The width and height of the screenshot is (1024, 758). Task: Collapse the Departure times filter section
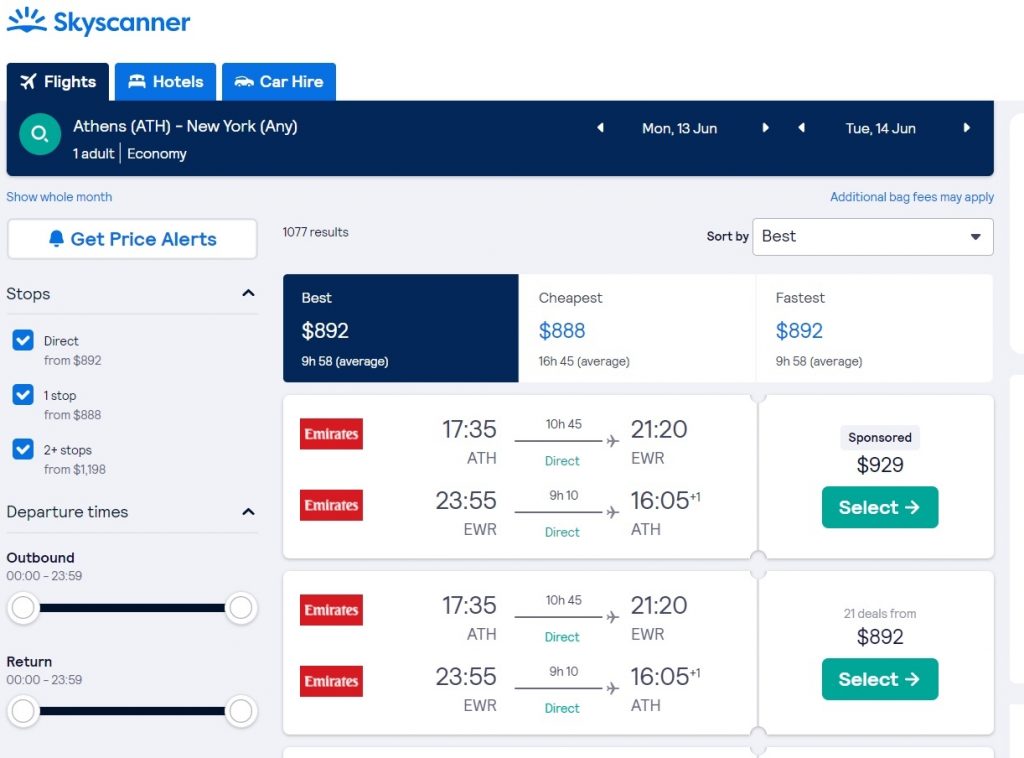point(248,512)
